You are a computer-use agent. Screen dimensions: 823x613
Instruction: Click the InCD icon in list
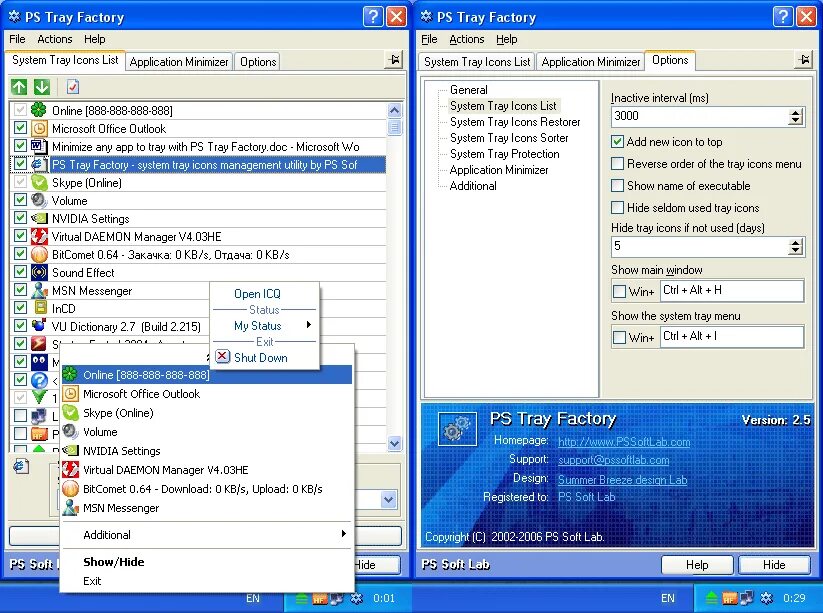(40, 308)
